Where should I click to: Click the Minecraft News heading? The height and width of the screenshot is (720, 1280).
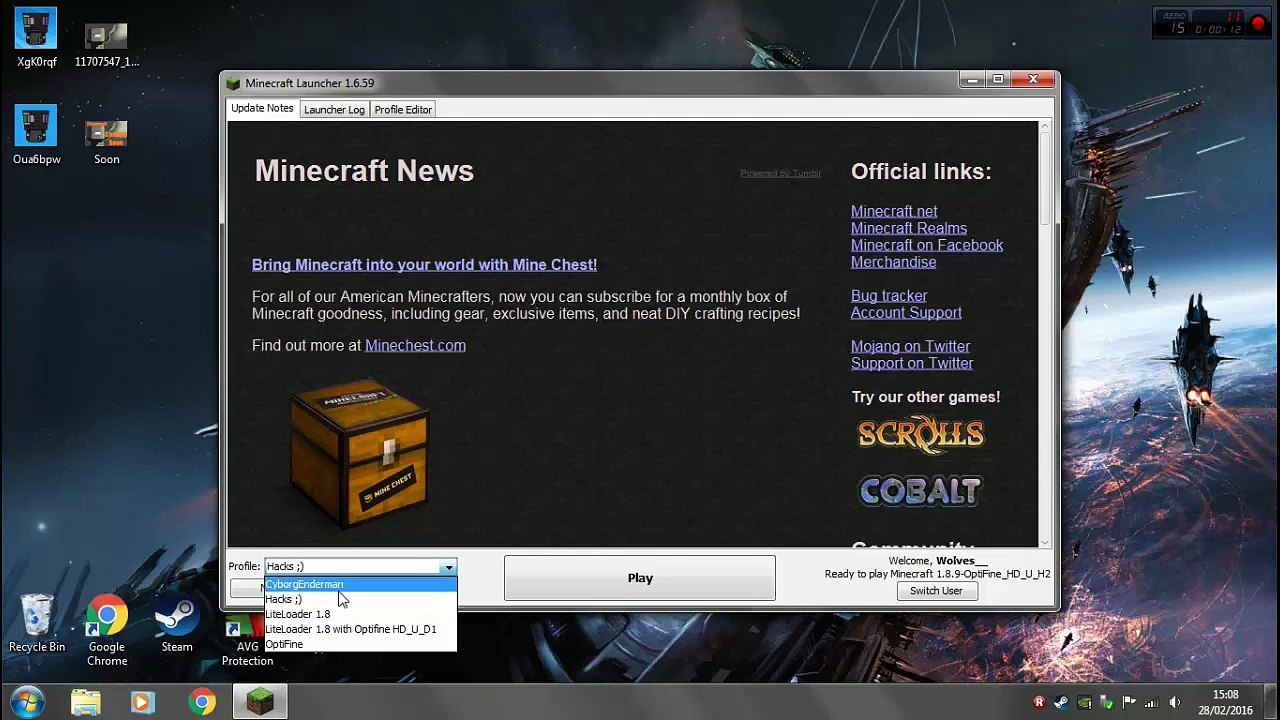coord(364,171)
